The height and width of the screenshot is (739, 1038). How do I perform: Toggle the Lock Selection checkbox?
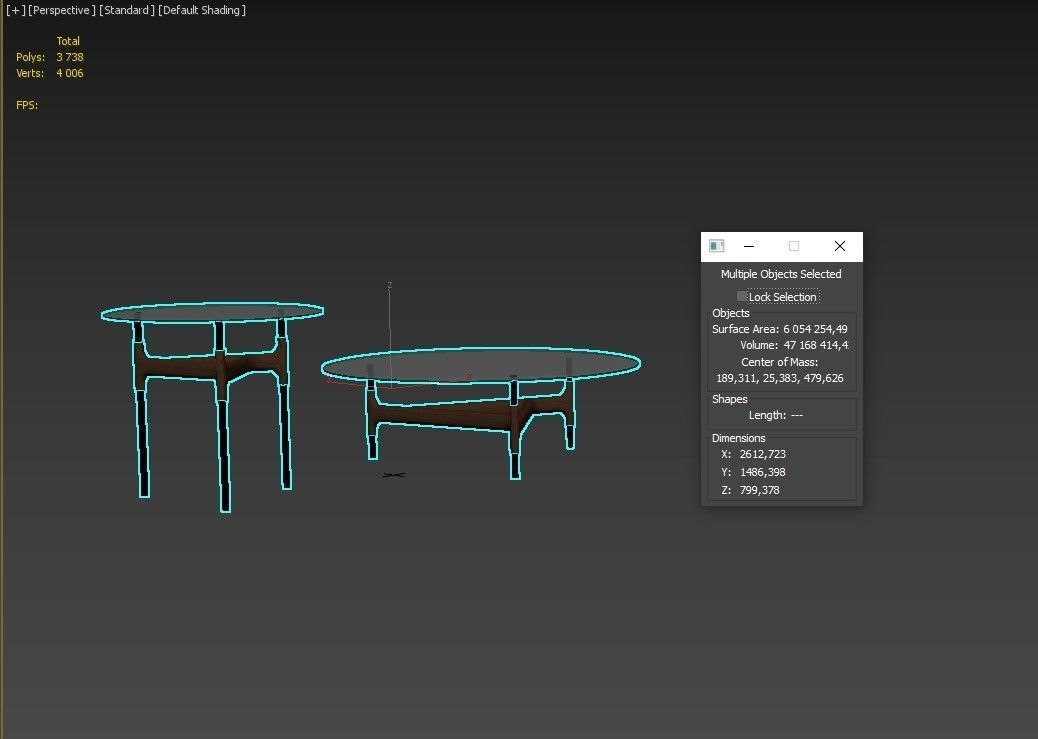tap(742, 296)
